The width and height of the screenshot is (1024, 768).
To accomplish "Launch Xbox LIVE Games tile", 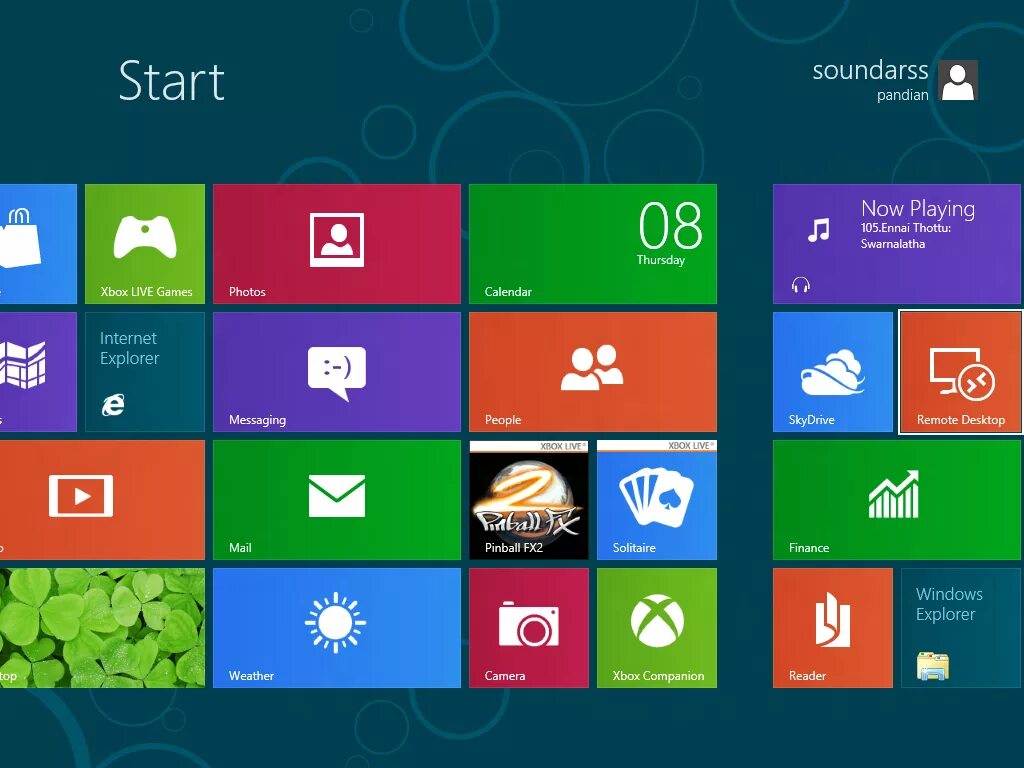I will click(x=145, y=244).
